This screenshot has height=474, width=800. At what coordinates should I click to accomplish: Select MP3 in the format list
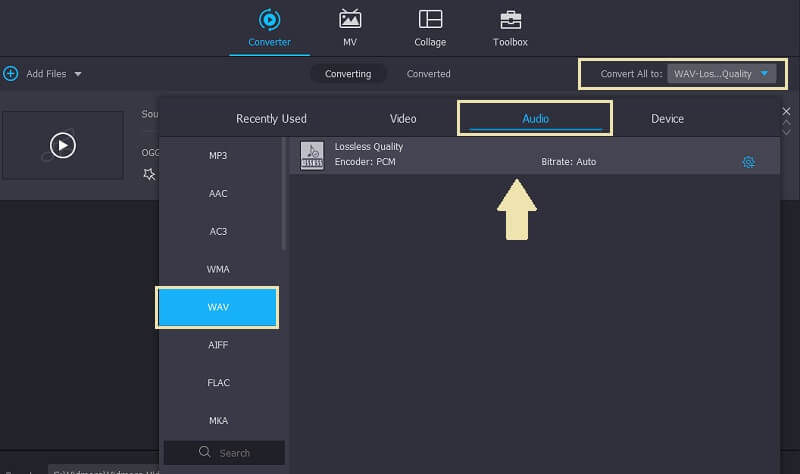pos(218,155)
